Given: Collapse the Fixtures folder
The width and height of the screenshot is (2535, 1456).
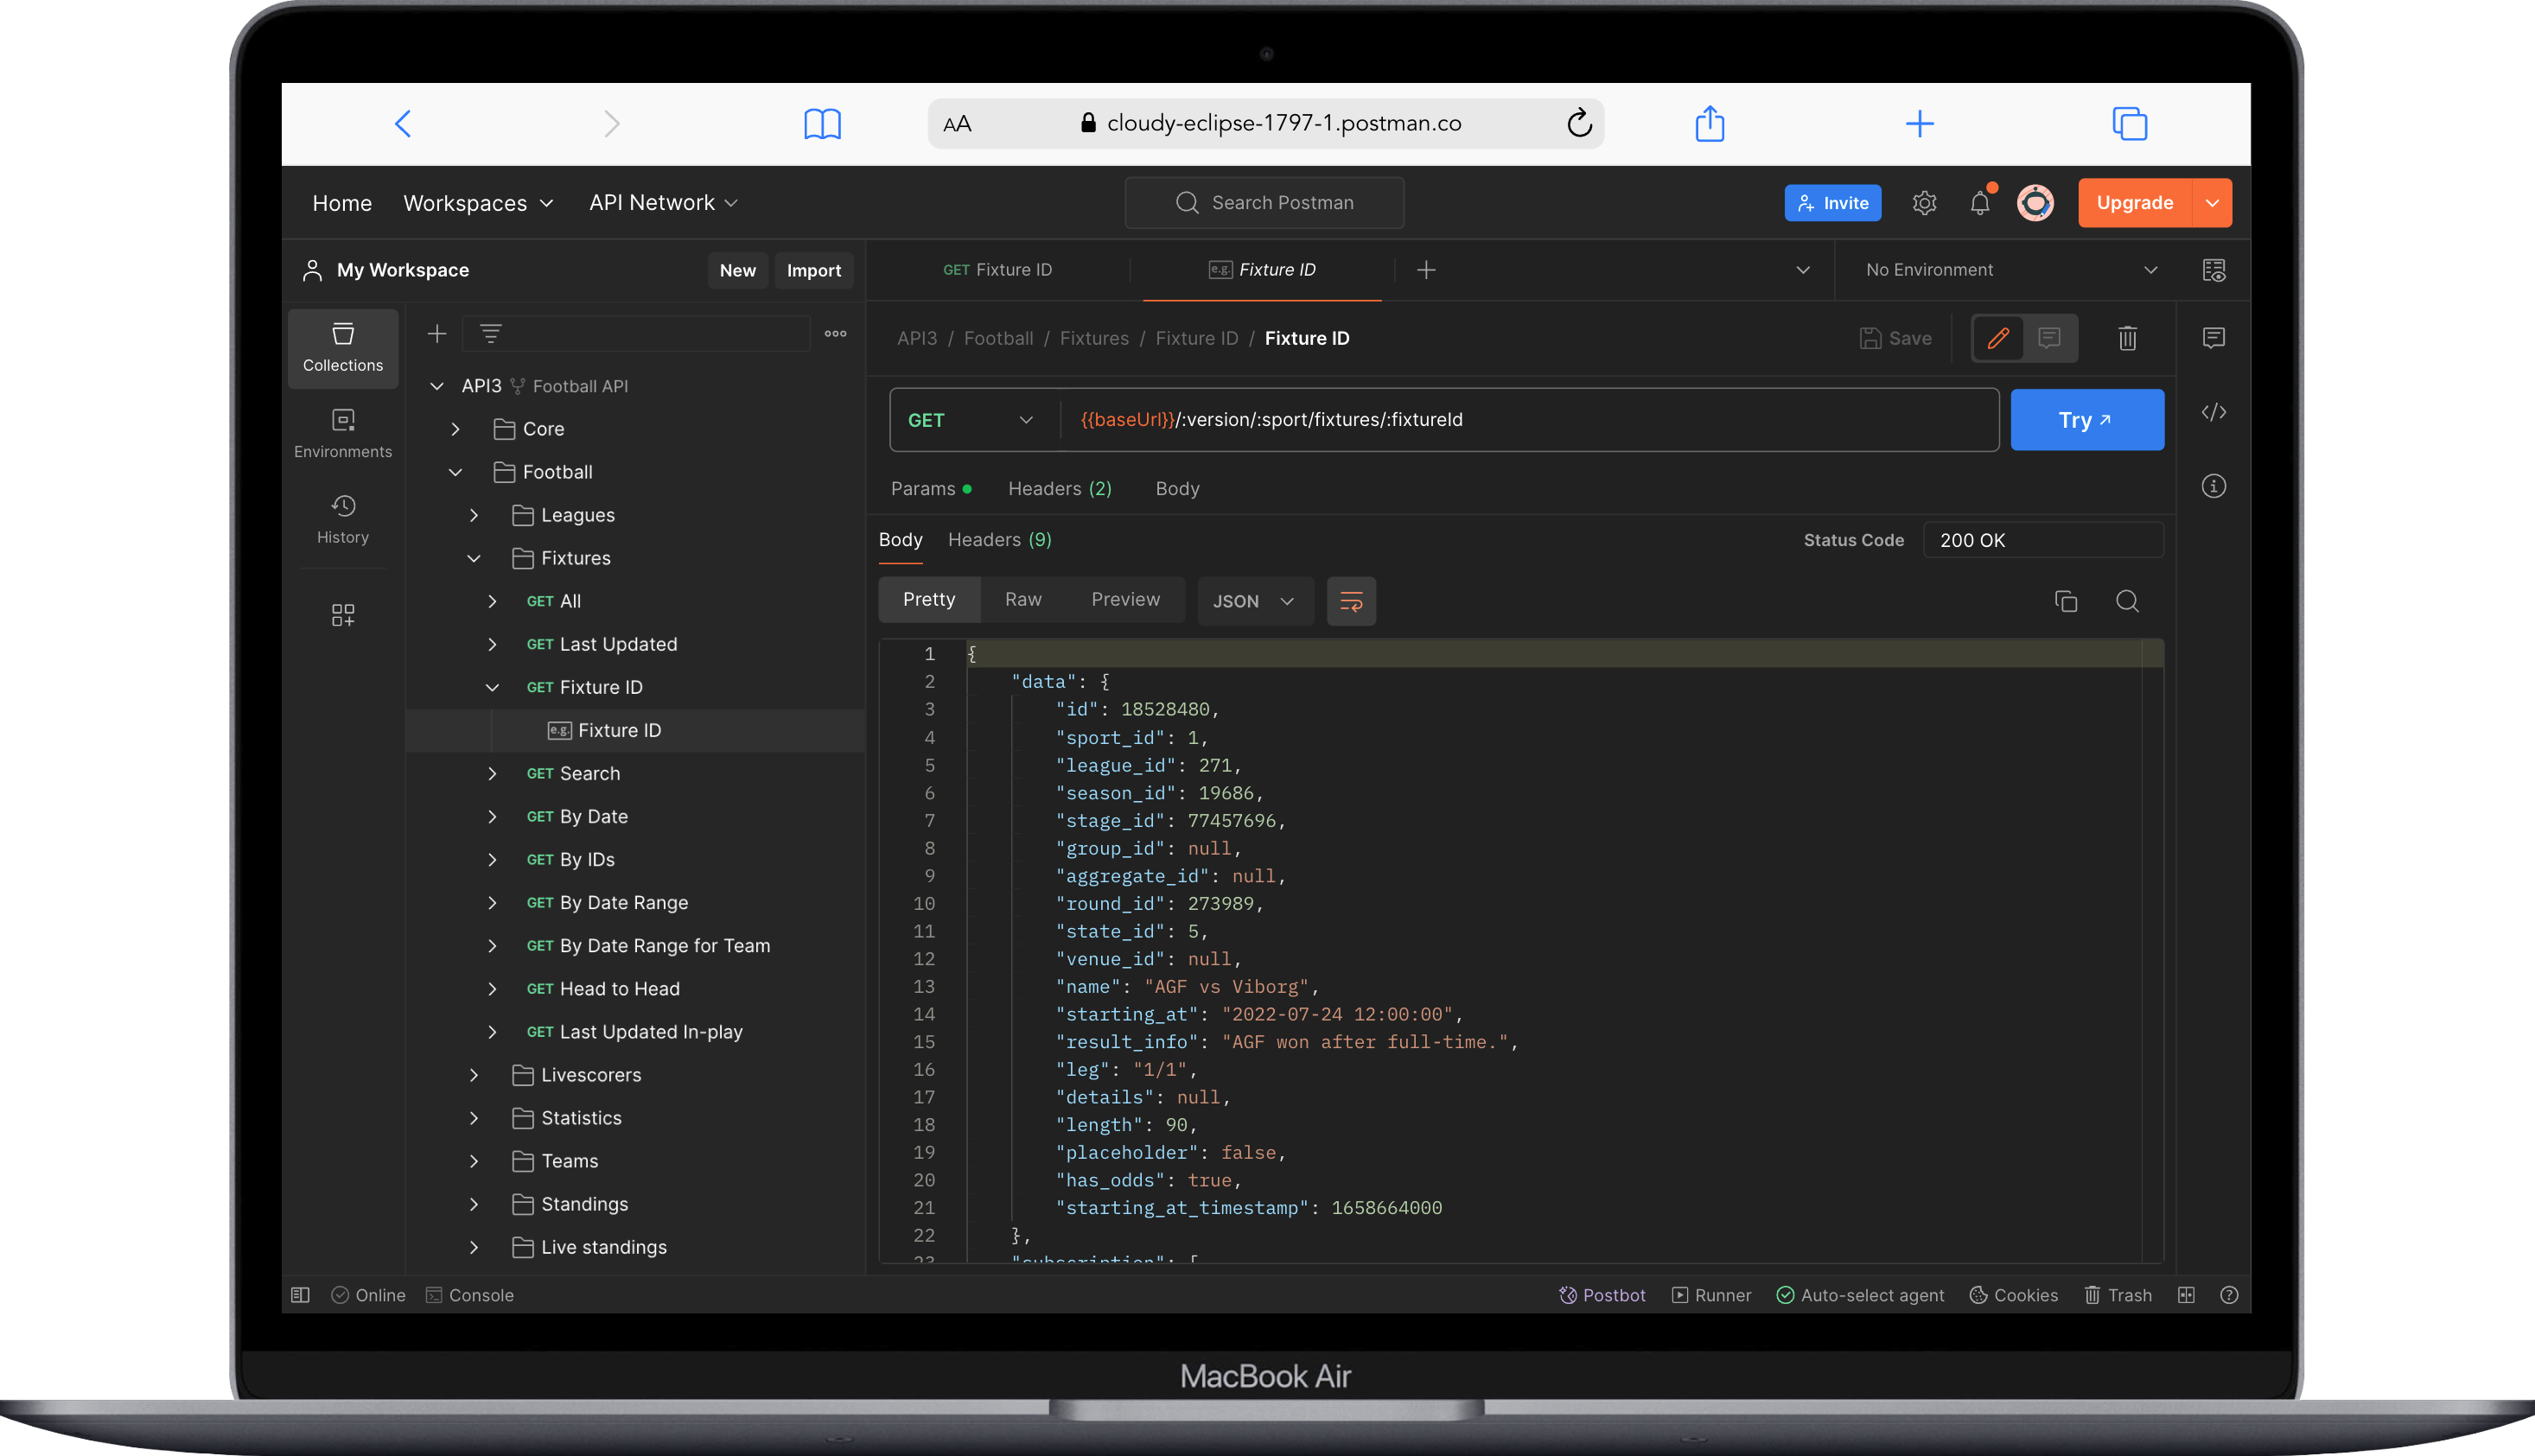Looking at the screenshot, I should pyautogui.click(x=474, y=558).
